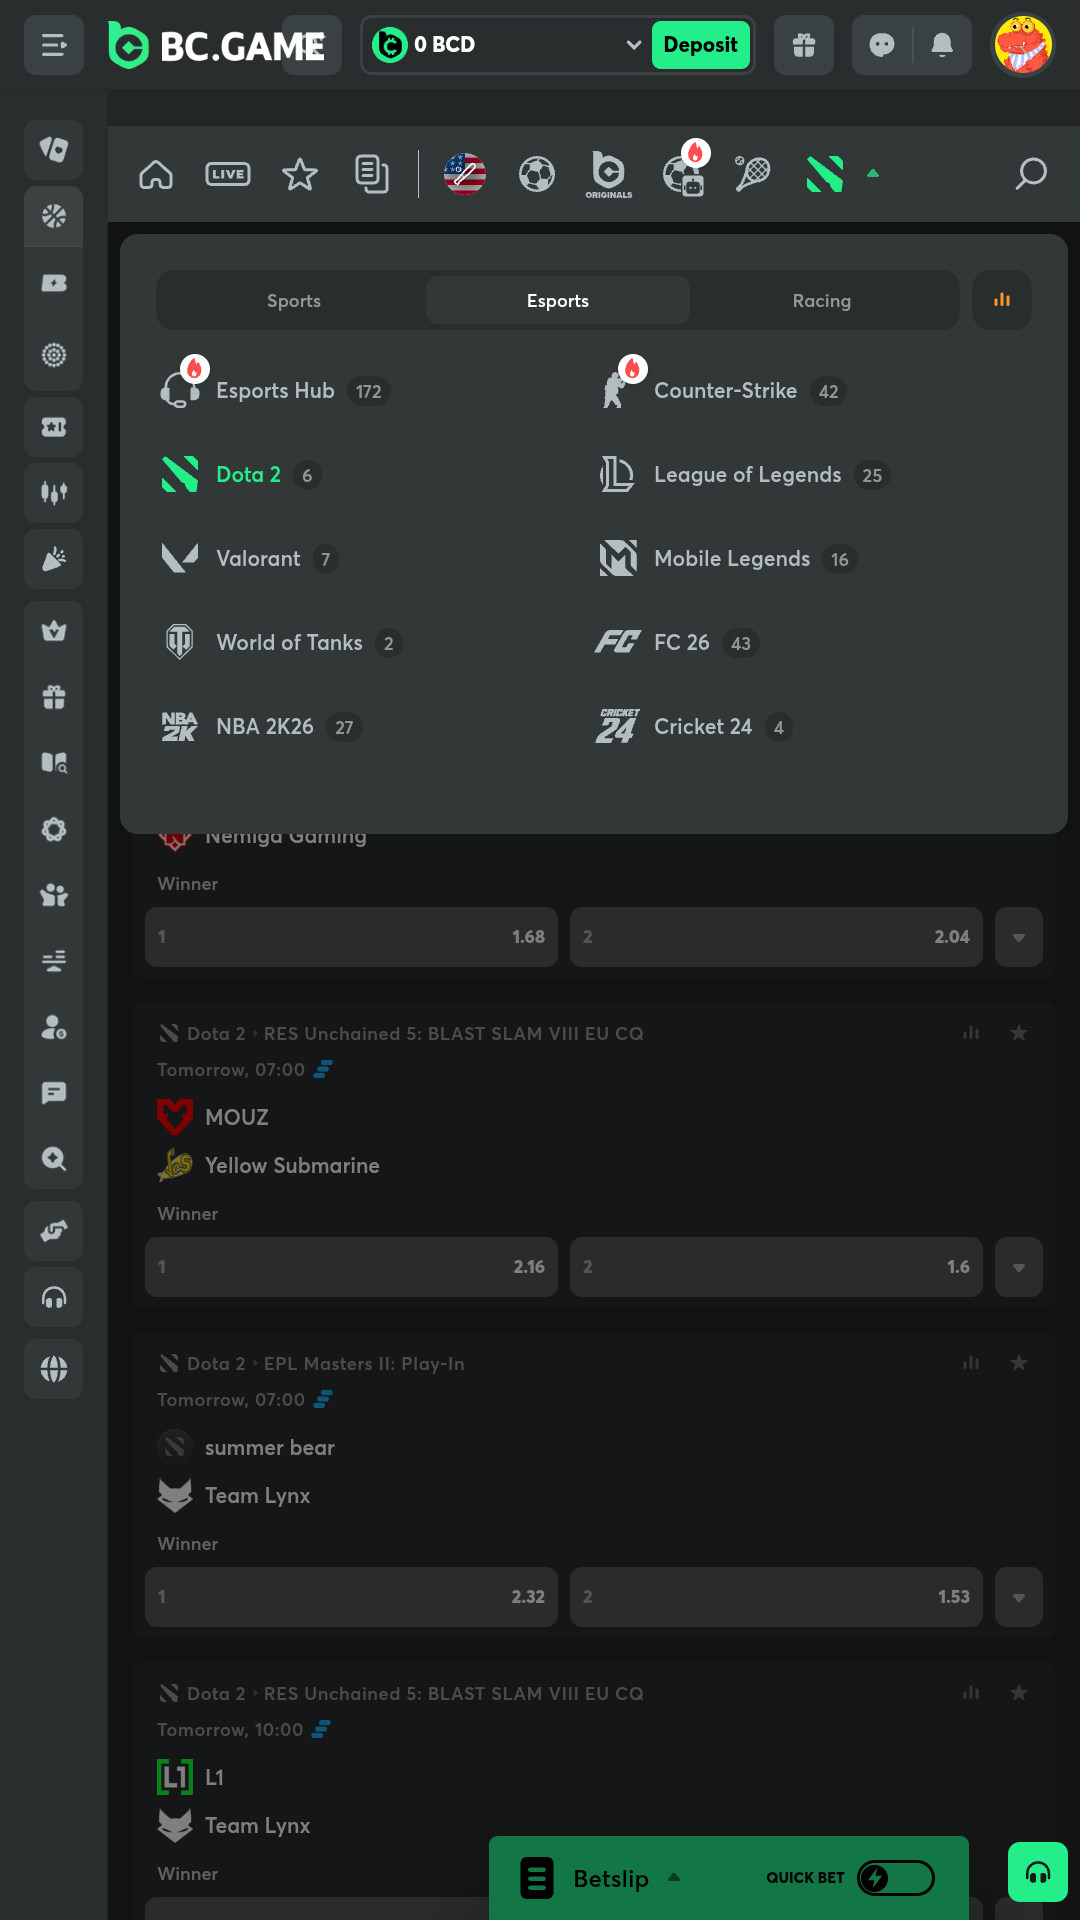Favorite the summer bear vs Team Lynx match
The width and height of the screenshot is (1080, 1920).
pos(1019,1363)
